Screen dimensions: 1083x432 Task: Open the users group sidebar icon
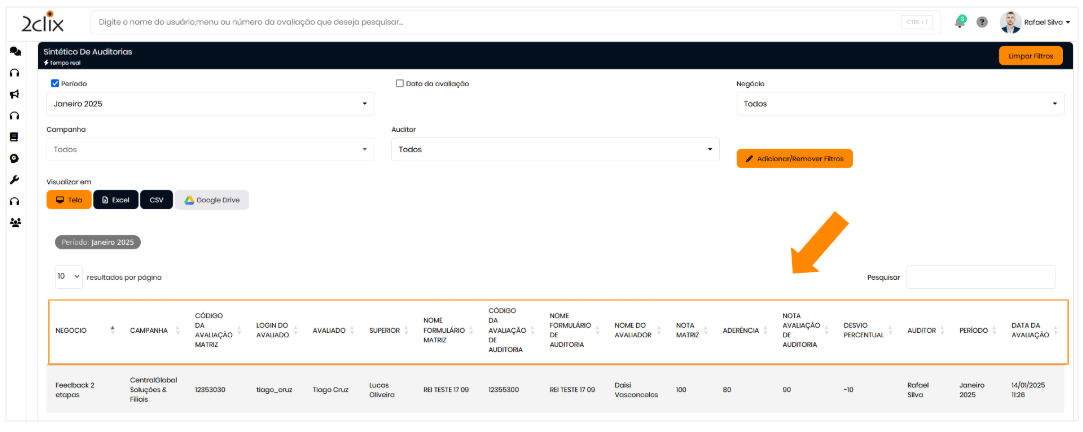(15, 222)
